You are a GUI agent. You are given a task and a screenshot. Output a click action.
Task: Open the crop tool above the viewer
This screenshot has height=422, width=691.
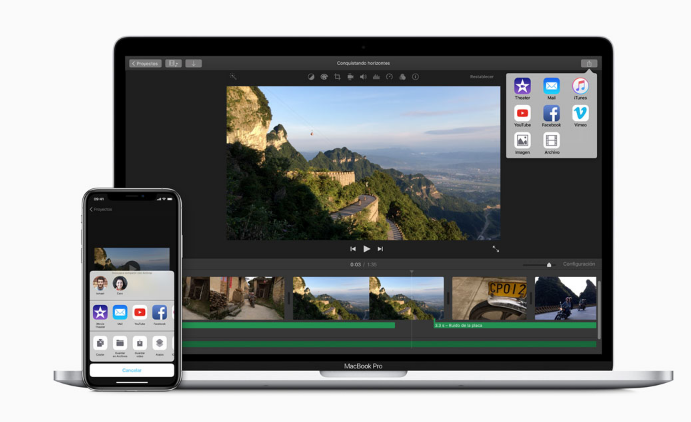(337, 76)
